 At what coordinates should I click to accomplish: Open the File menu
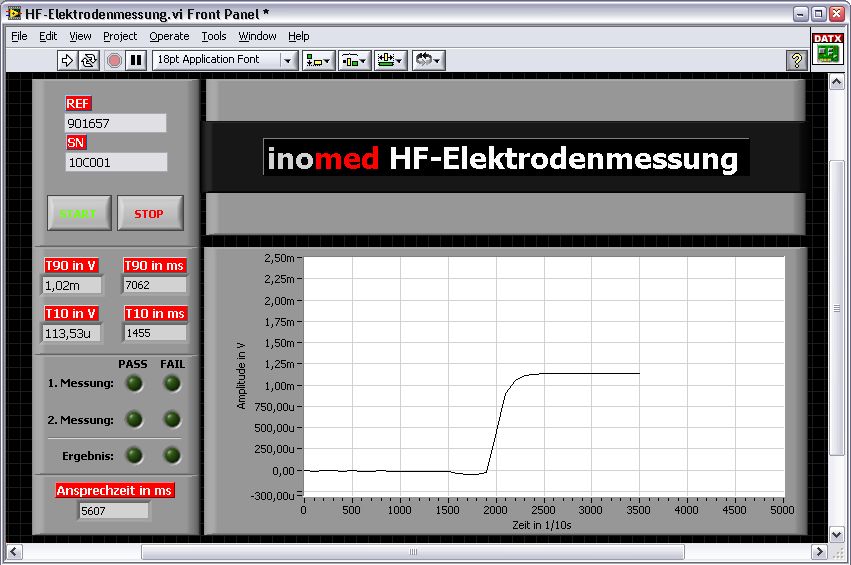19,36
